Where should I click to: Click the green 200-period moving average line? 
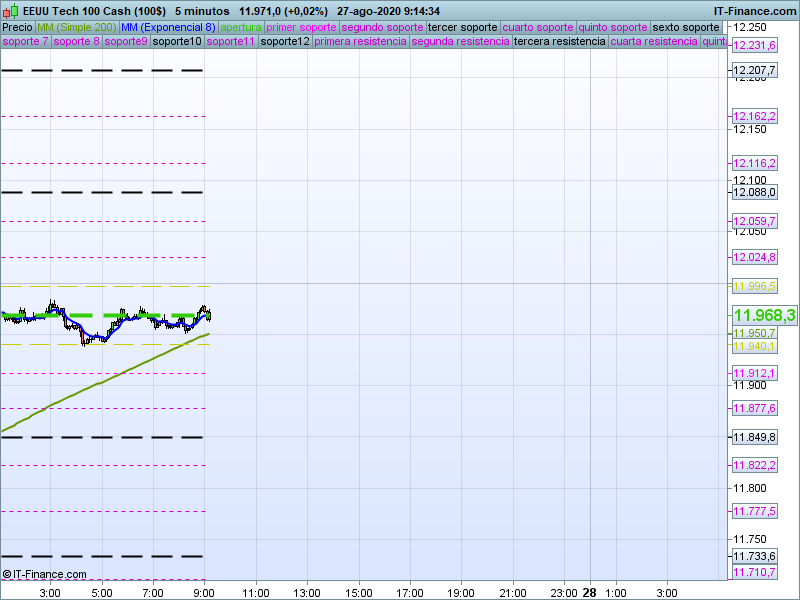point(100,383)
